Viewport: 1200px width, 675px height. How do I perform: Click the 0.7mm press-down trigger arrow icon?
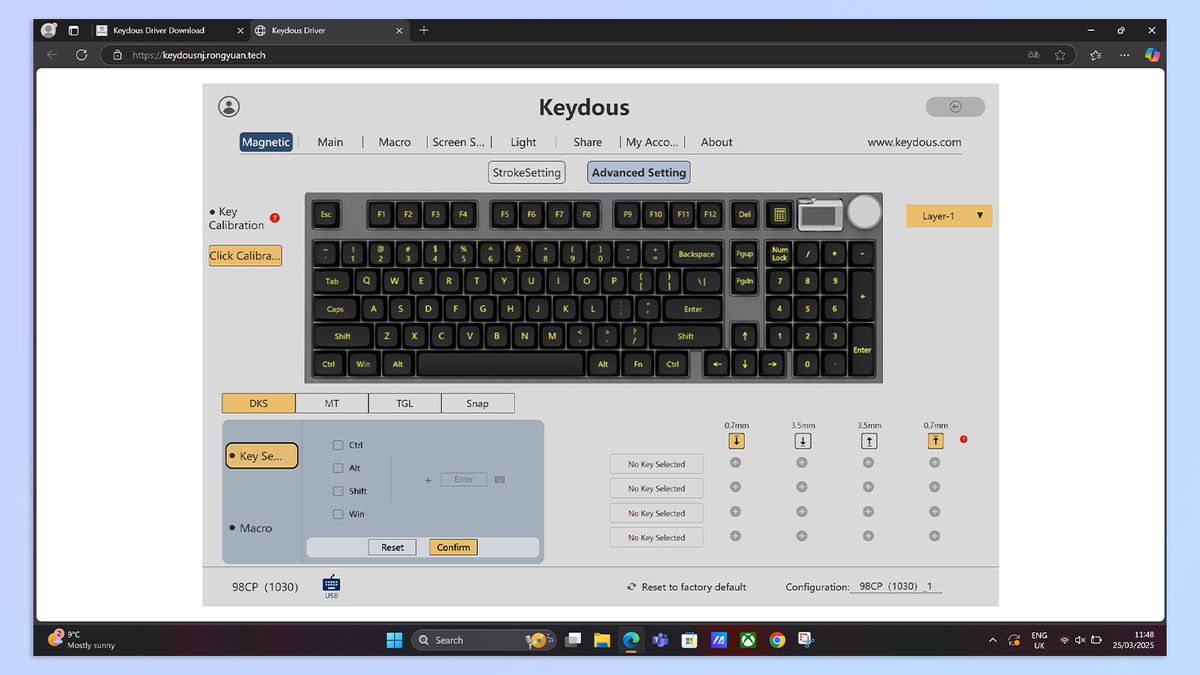coord(736,440)
